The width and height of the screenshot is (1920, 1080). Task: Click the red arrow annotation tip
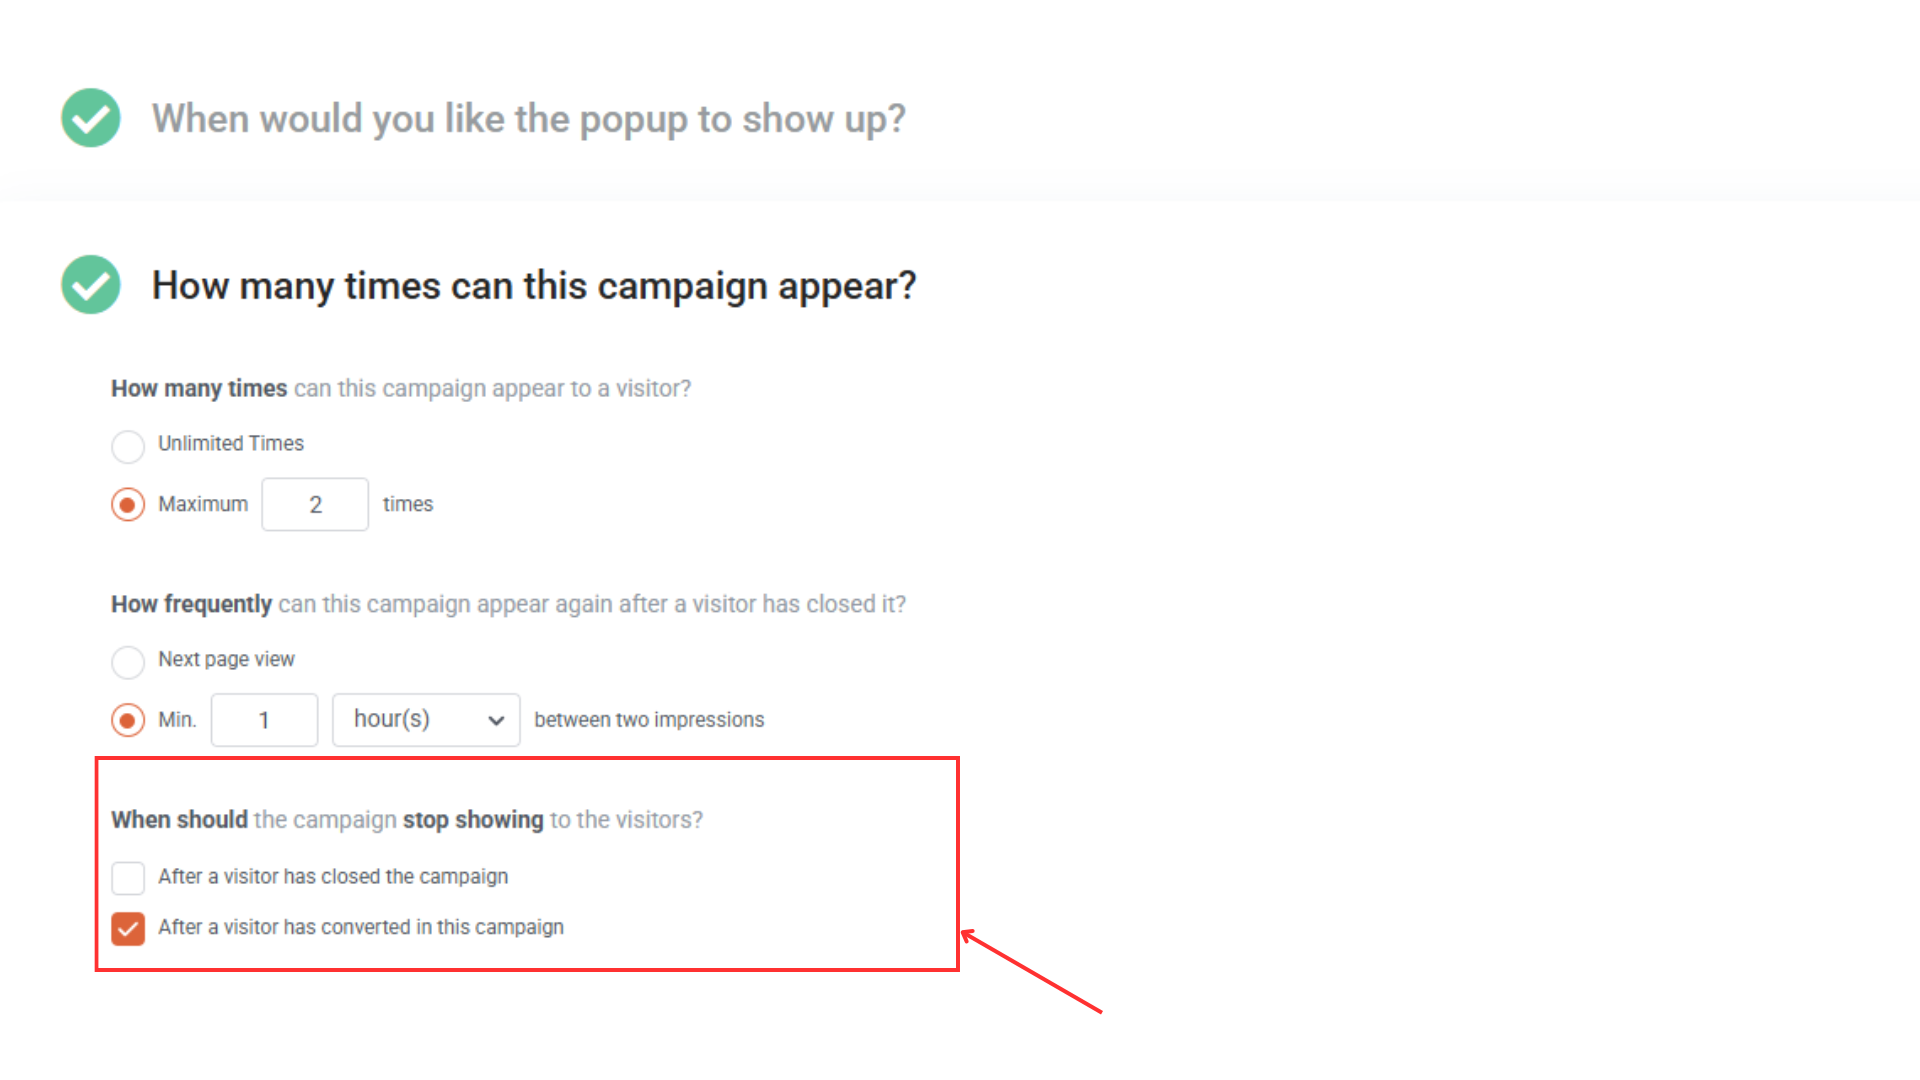pos(964,934)
